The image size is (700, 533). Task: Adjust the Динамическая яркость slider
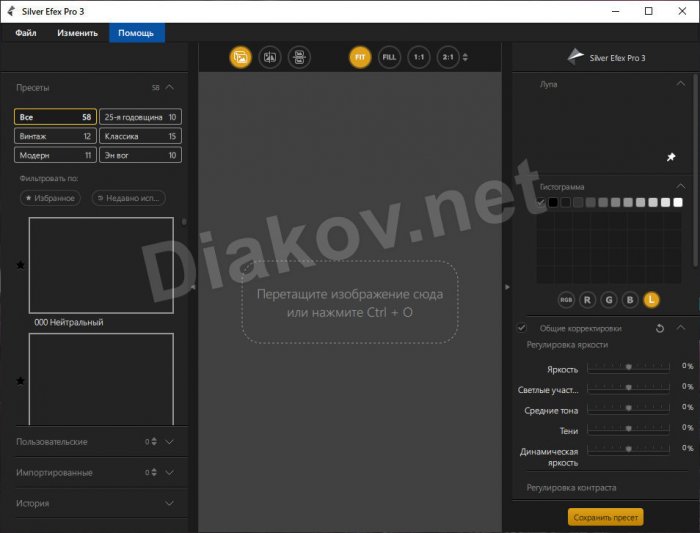tap(629, 449)
